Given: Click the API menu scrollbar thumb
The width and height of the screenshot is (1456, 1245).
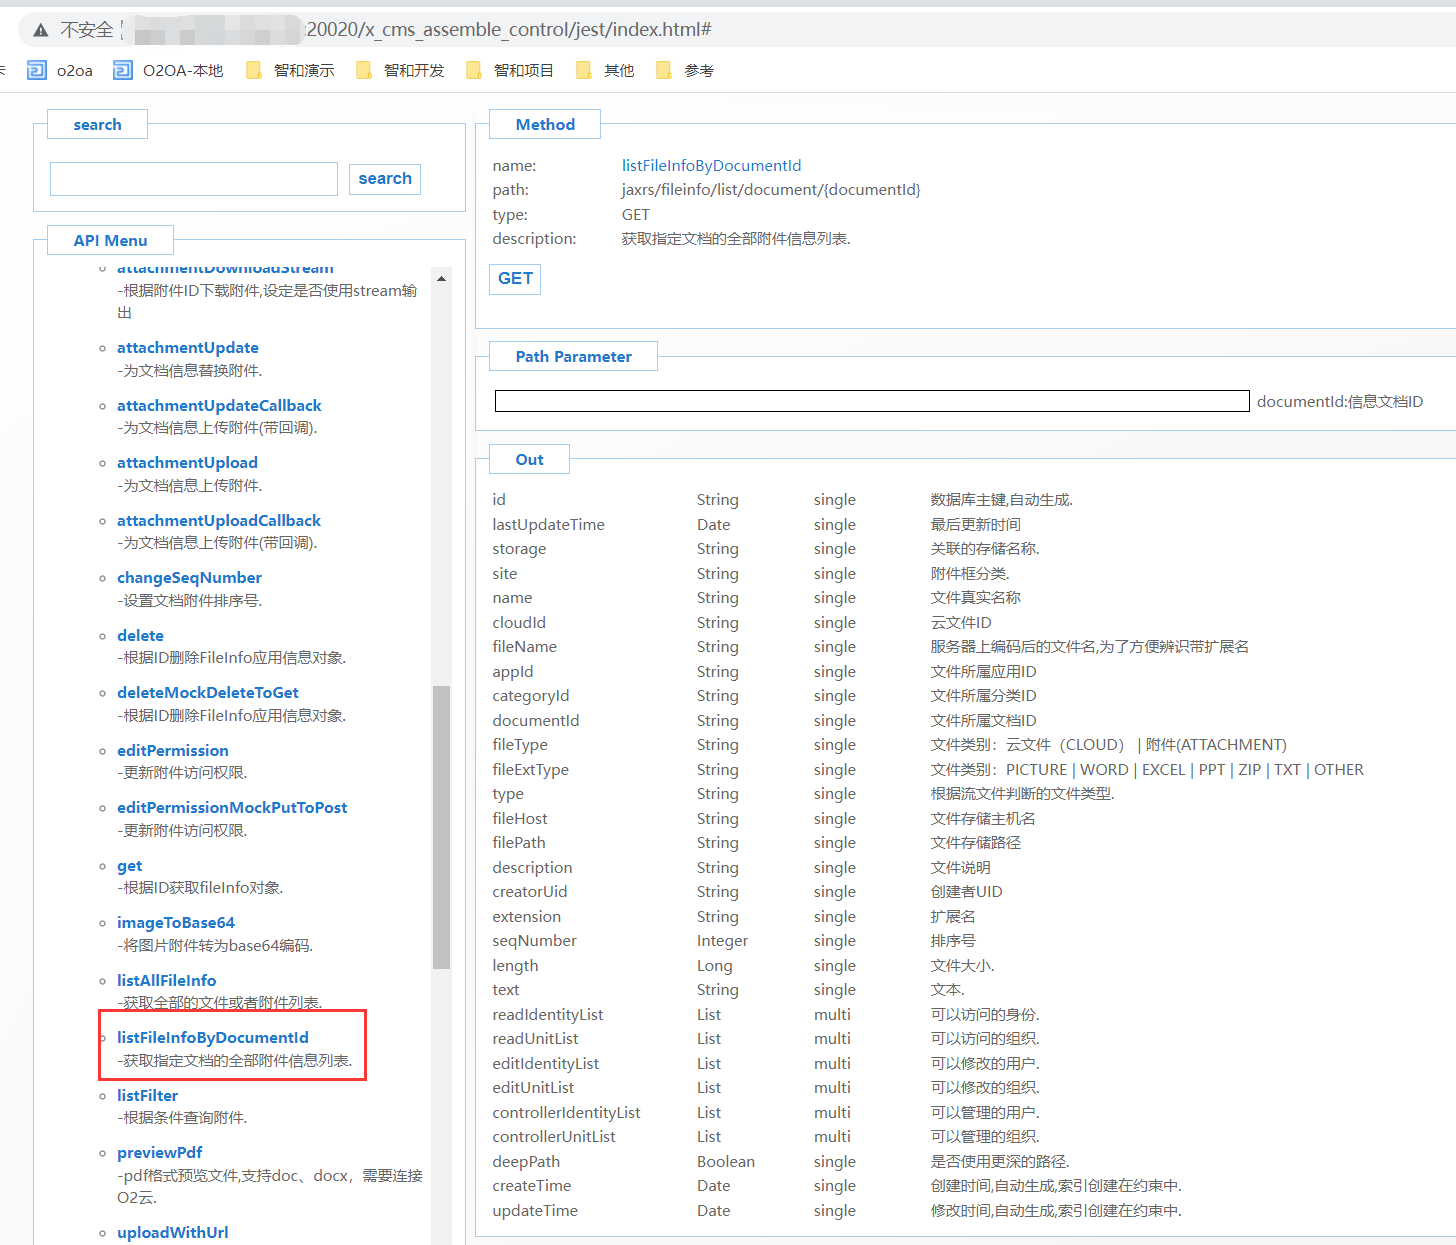Looking at the screenshot, I should click(x=441, y=826).
